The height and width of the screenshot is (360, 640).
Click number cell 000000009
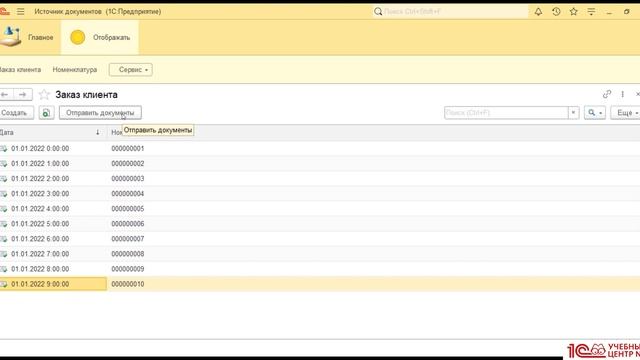pyautogui.click(x=128, y=269)
